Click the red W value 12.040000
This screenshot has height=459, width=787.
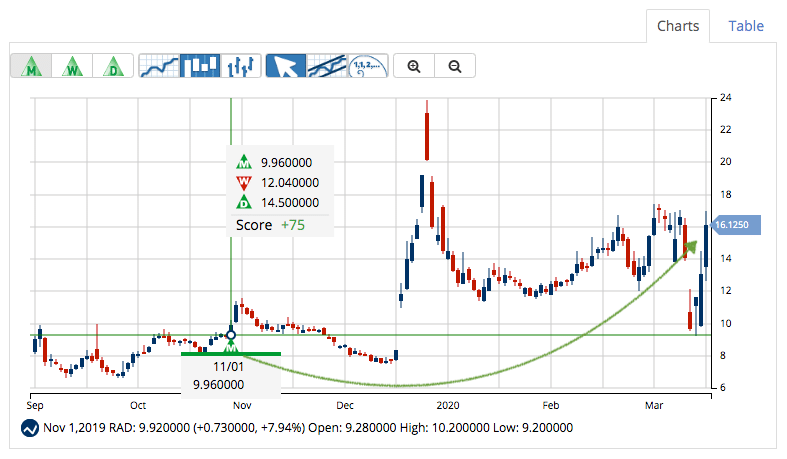pos(290,183)
